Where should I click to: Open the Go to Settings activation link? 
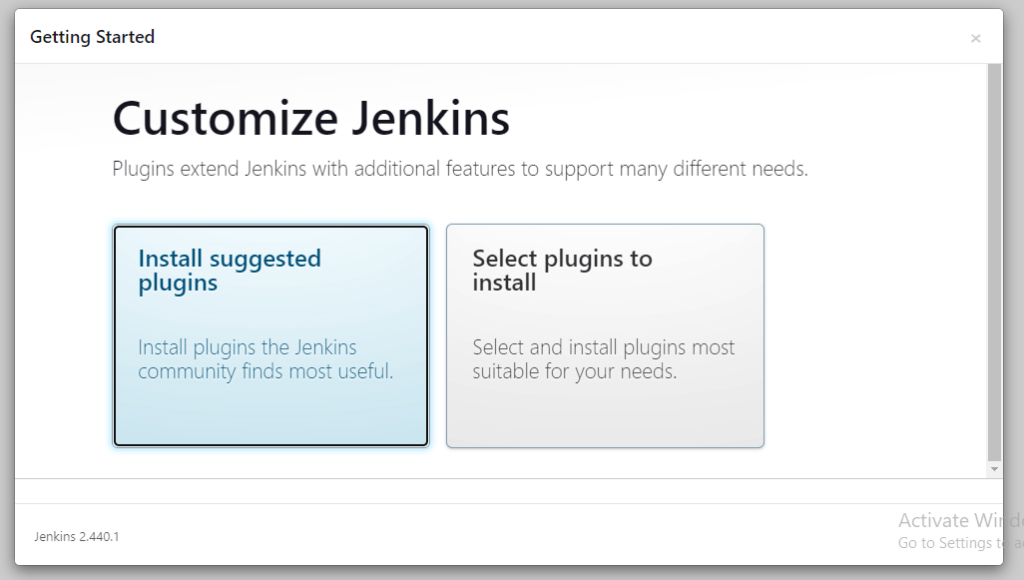click(950, 543)
